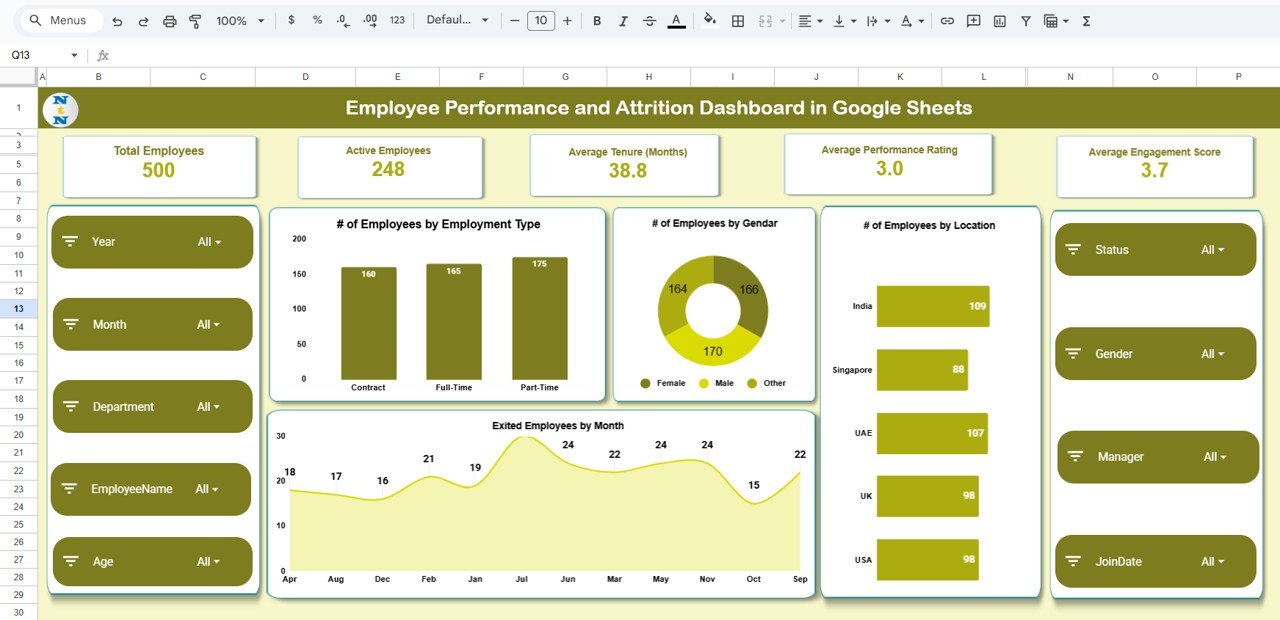Select the insert link icon
Image resolution: width=1280 pixels, height=620 pixels.
tap(947, 19)
